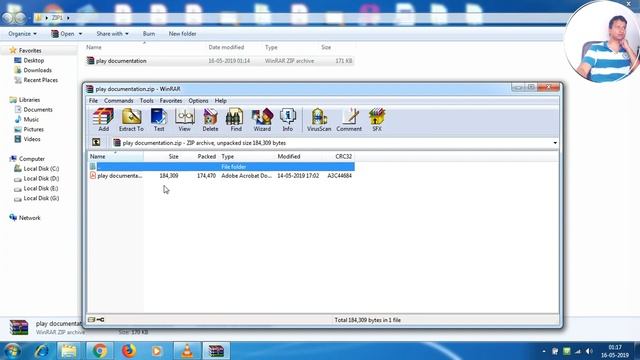Select the play documenta... PDF row in WinRAR
The width and height of the screenshot is (640, 360).
tap(221, 176)
